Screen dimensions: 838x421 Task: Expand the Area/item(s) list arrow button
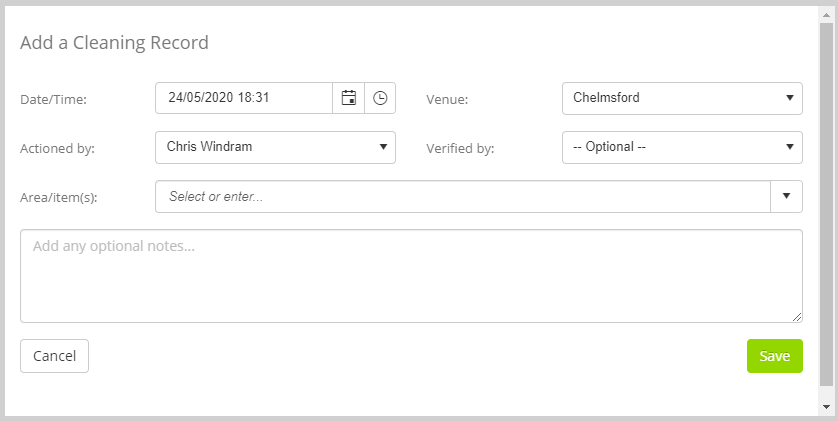click(x=786, y=197)
